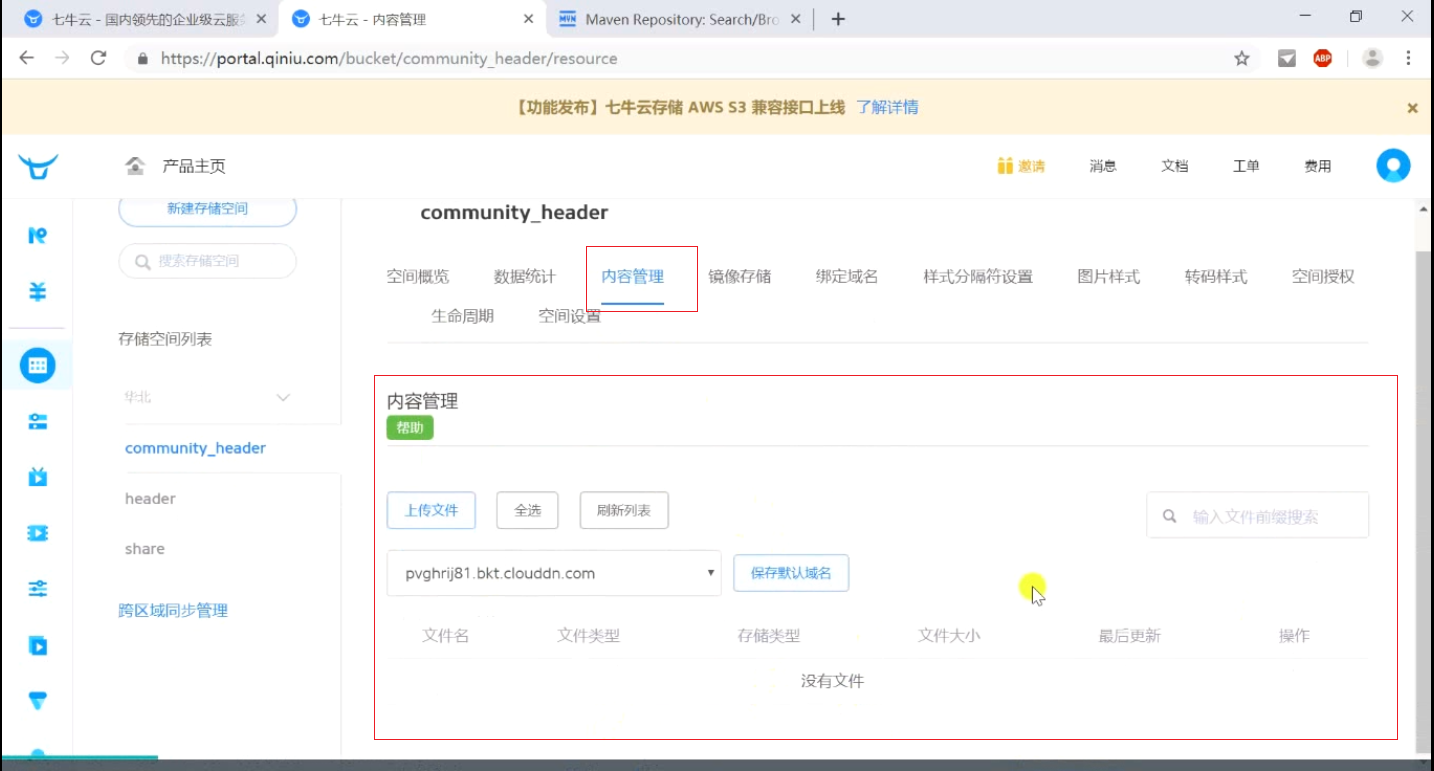Open 工单 tickets menu
The height and width of the screenshot is (771, 1434).
coord(1246,166)
